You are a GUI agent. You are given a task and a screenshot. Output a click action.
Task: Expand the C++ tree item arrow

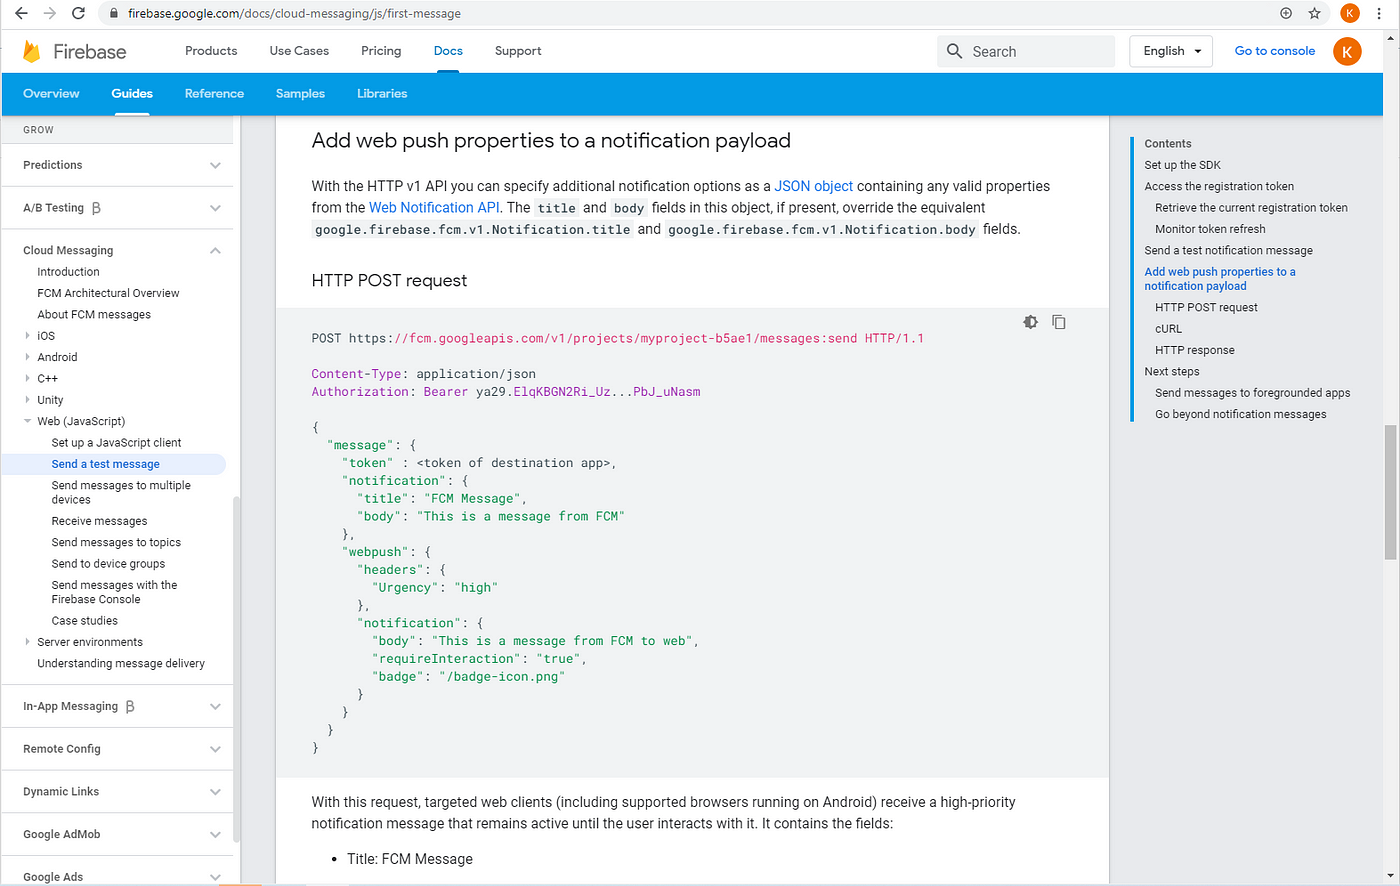(27, 378)
